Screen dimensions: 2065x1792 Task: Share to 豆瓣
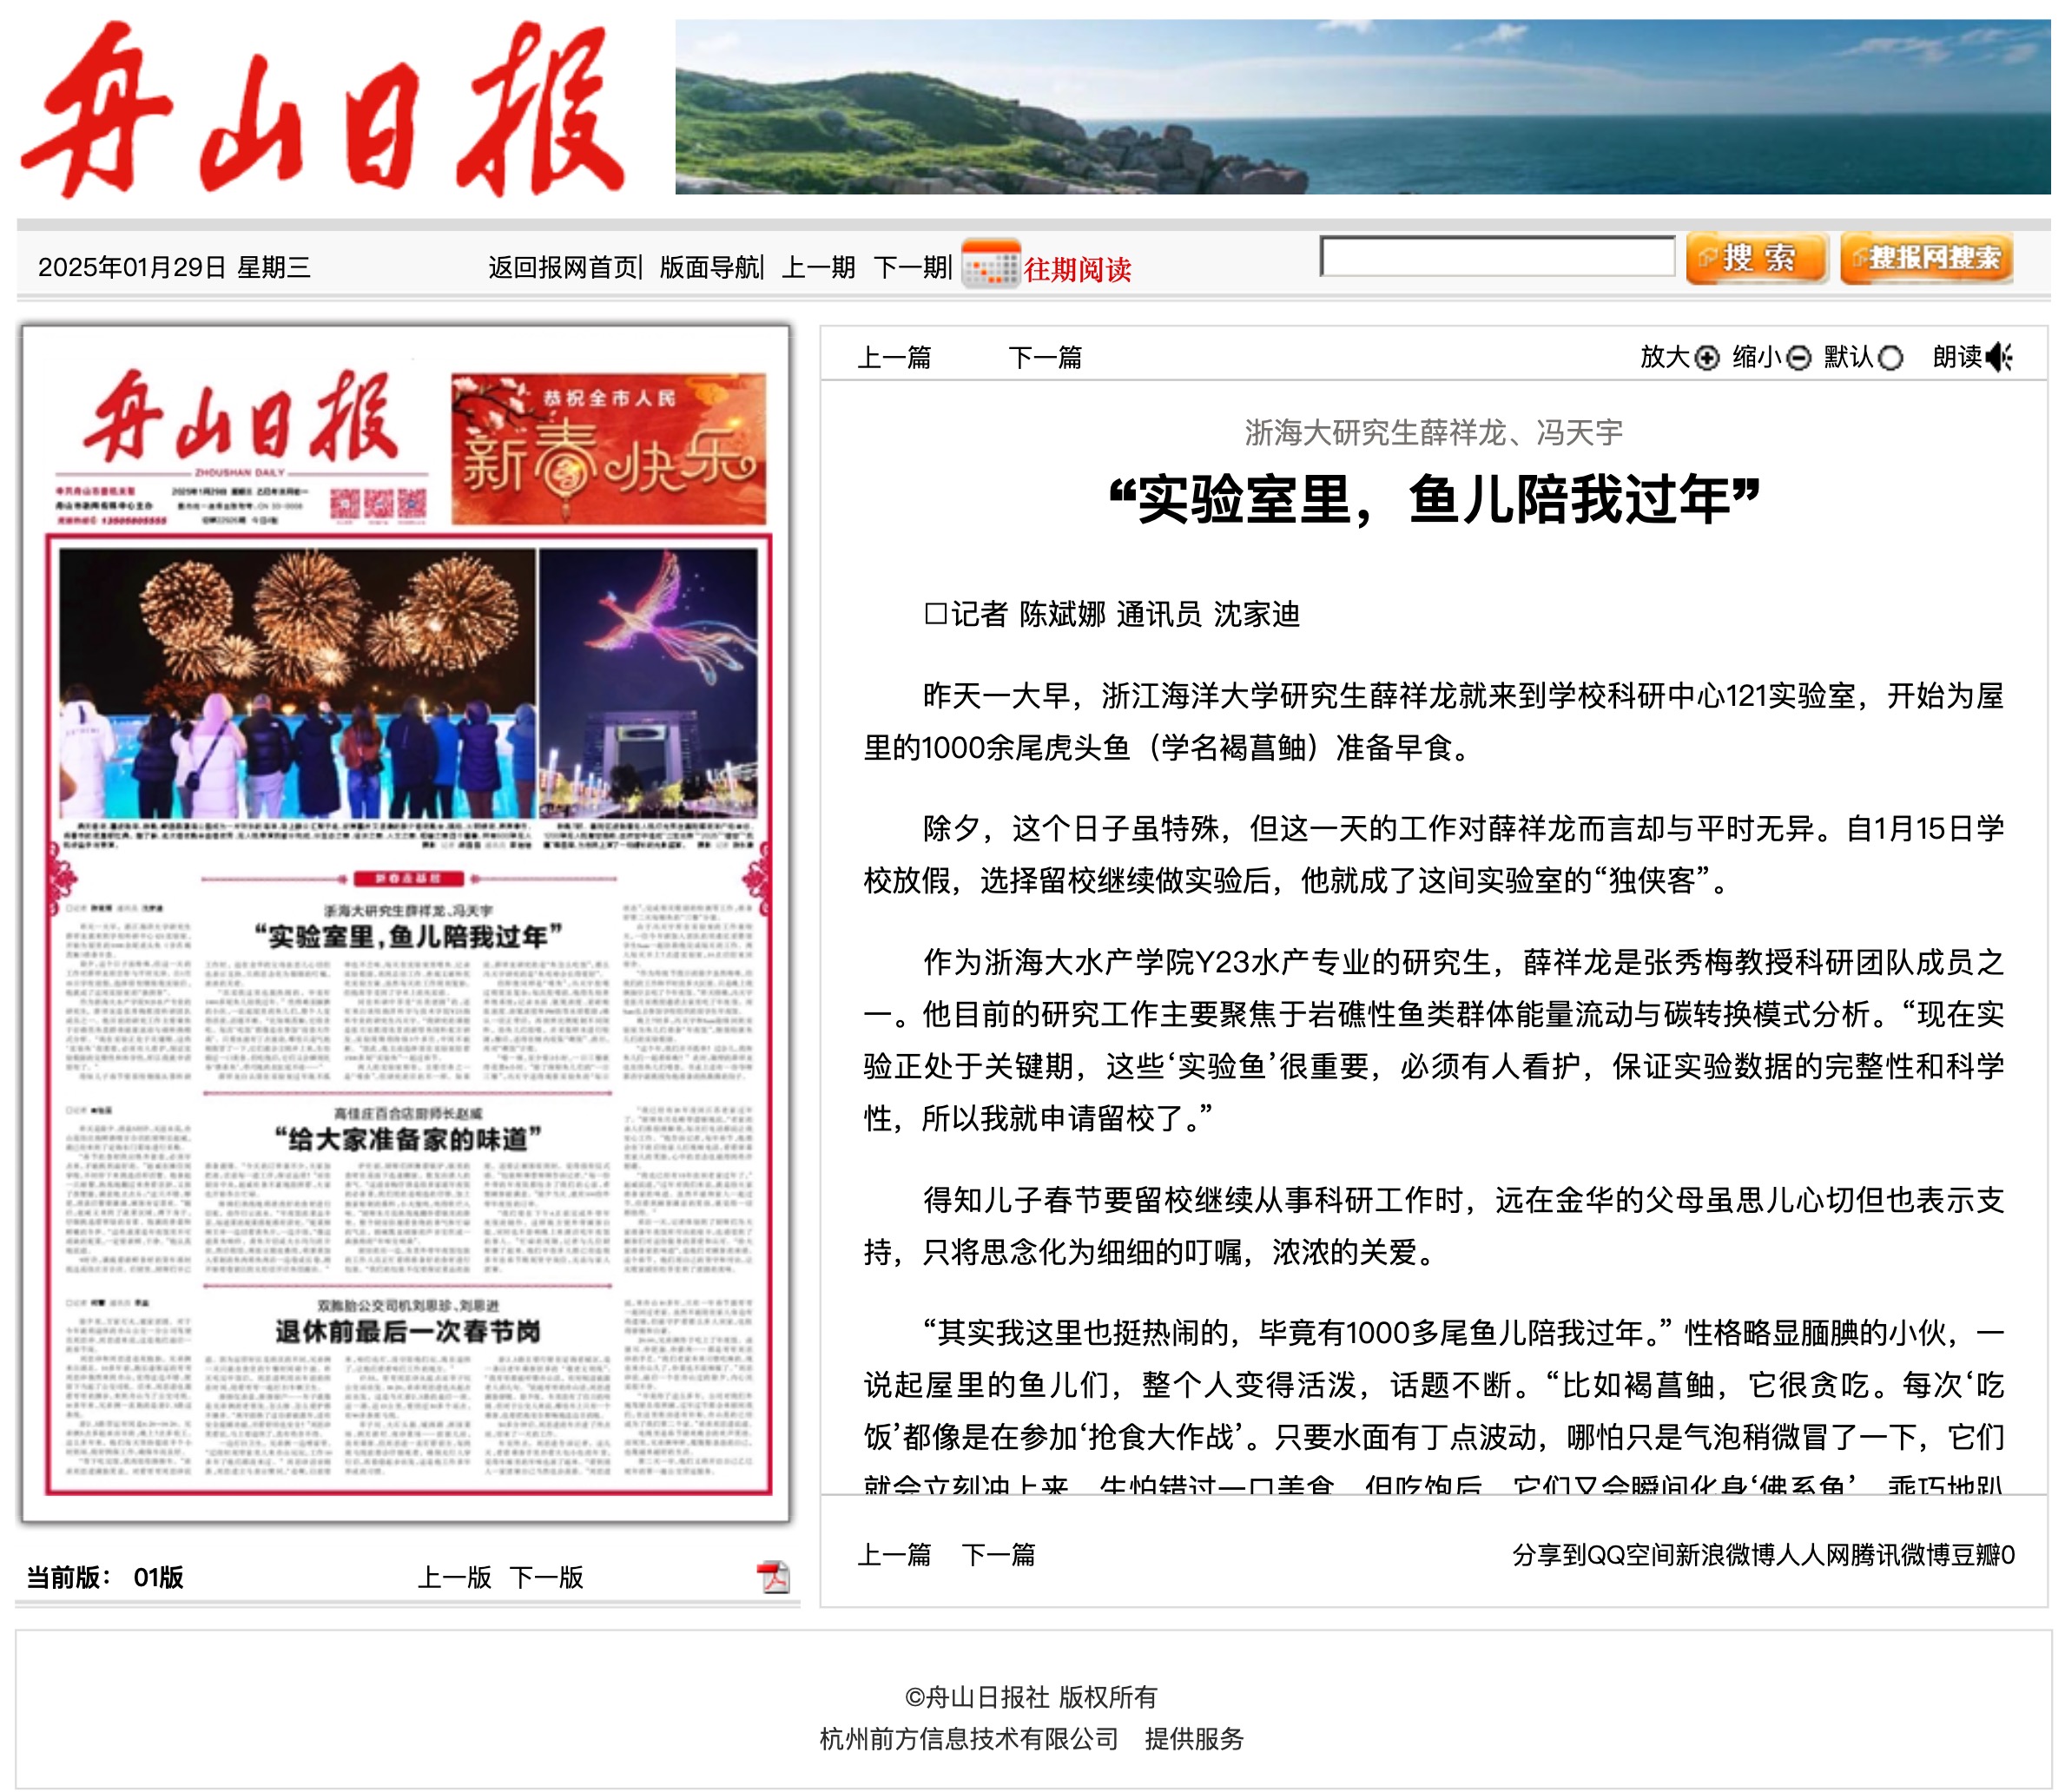1975,1555
